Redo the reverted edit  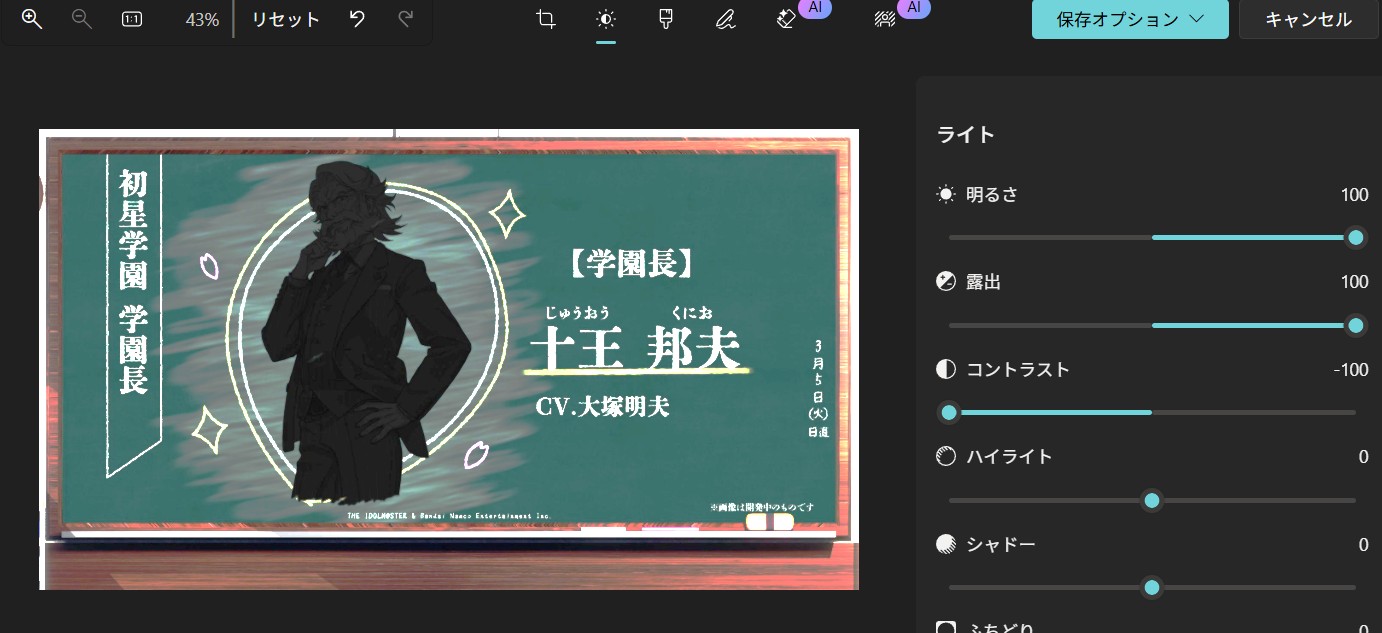(406, 19)
